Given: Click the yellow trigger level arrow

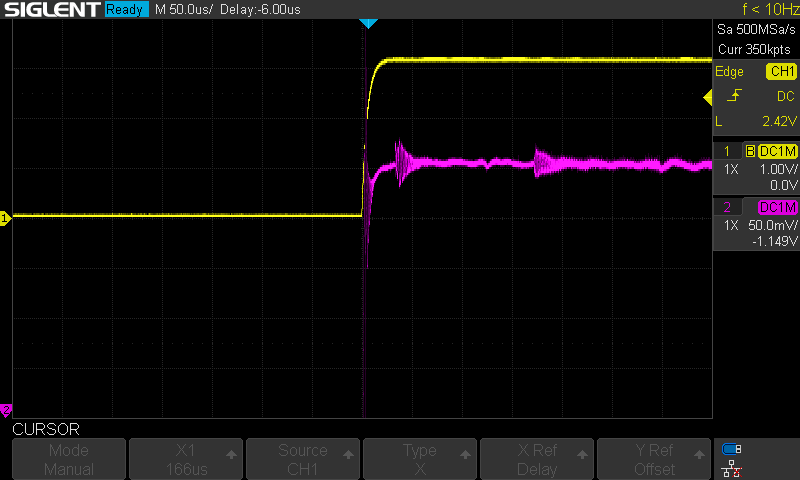Looking at the screenshot, I should (708, 97).
